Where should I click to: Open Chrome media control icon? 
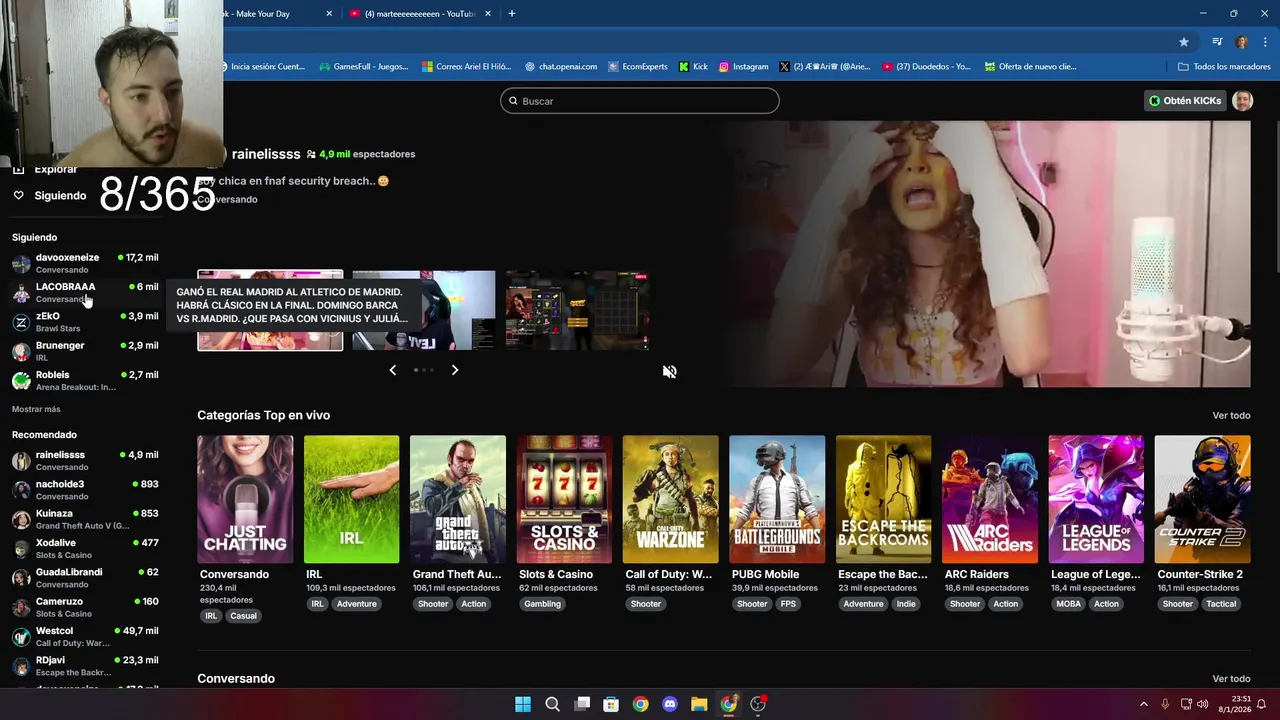[1217, 42]
